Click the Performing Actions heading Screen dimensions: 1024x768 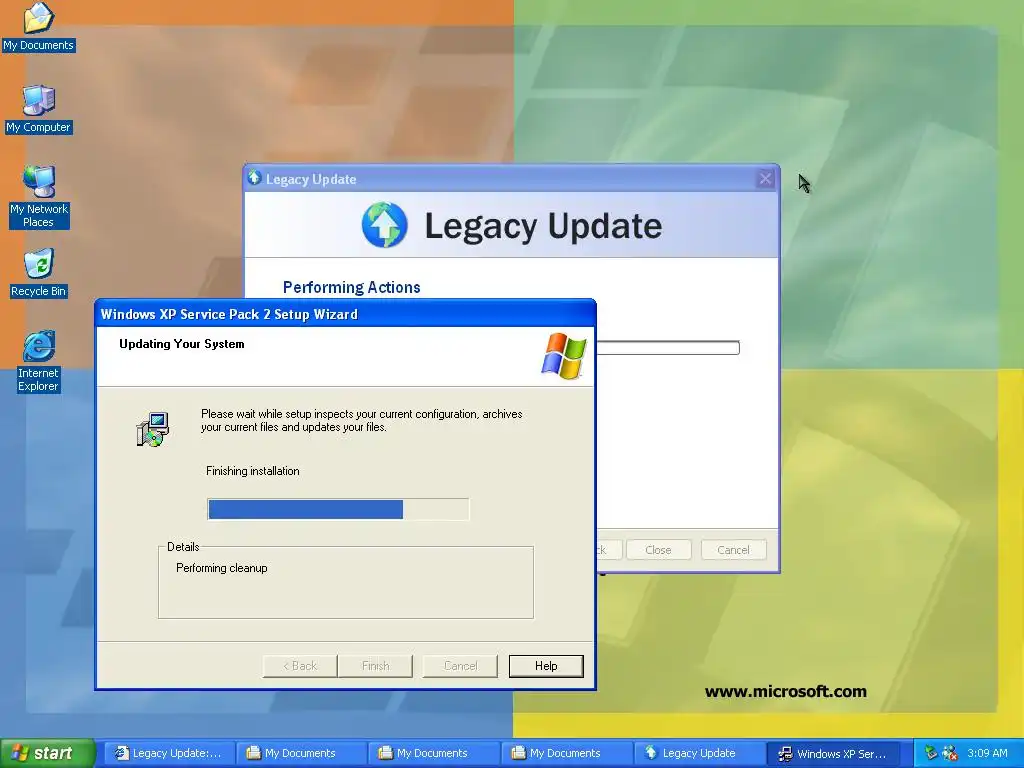click(x=351, y=287)
